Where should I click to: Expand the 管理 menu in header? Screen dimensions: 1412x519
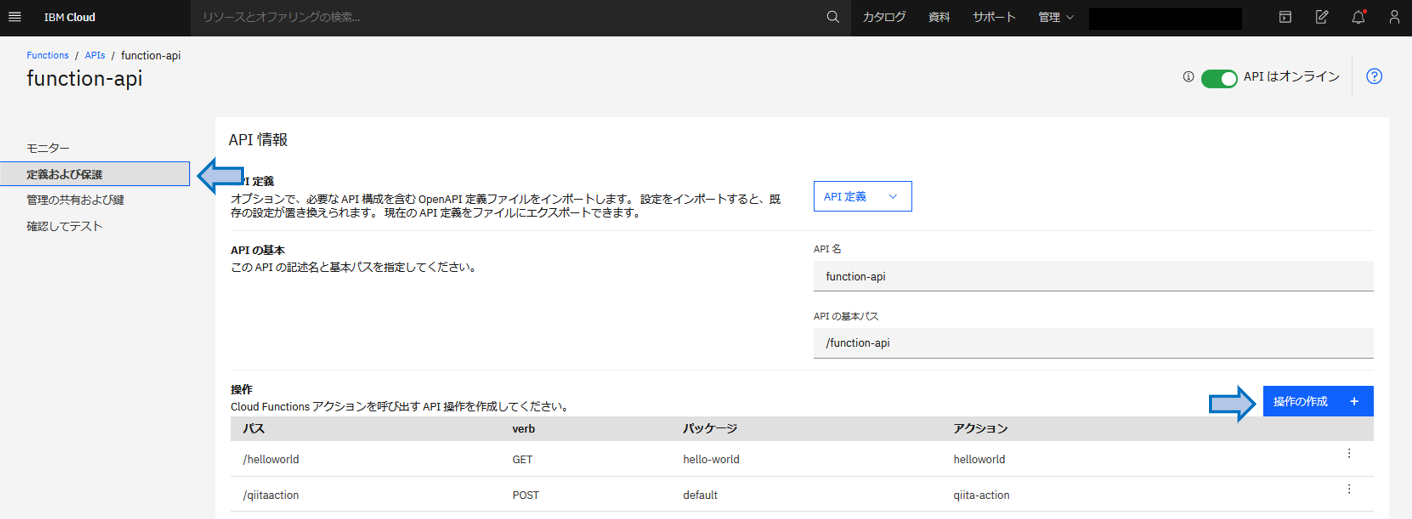pyautogui.click(x=1056, y=17)
